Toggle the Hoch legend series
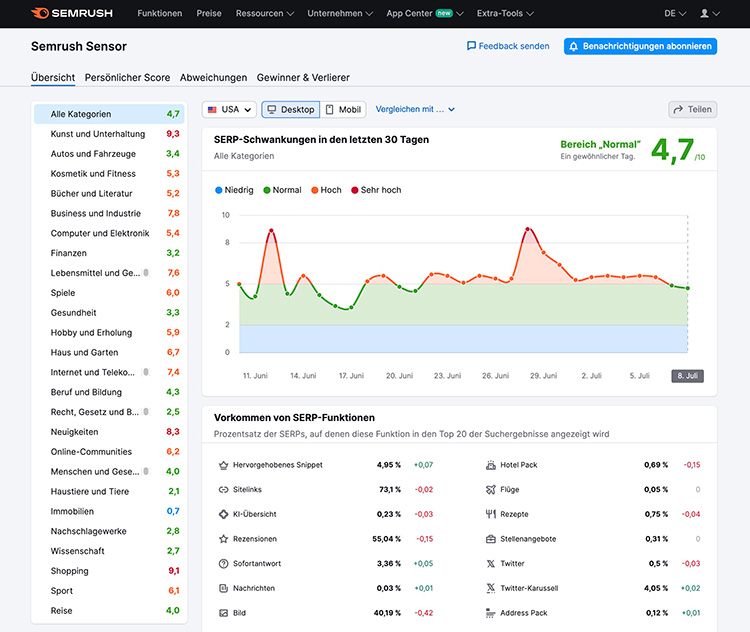 (x=326, y=190)
